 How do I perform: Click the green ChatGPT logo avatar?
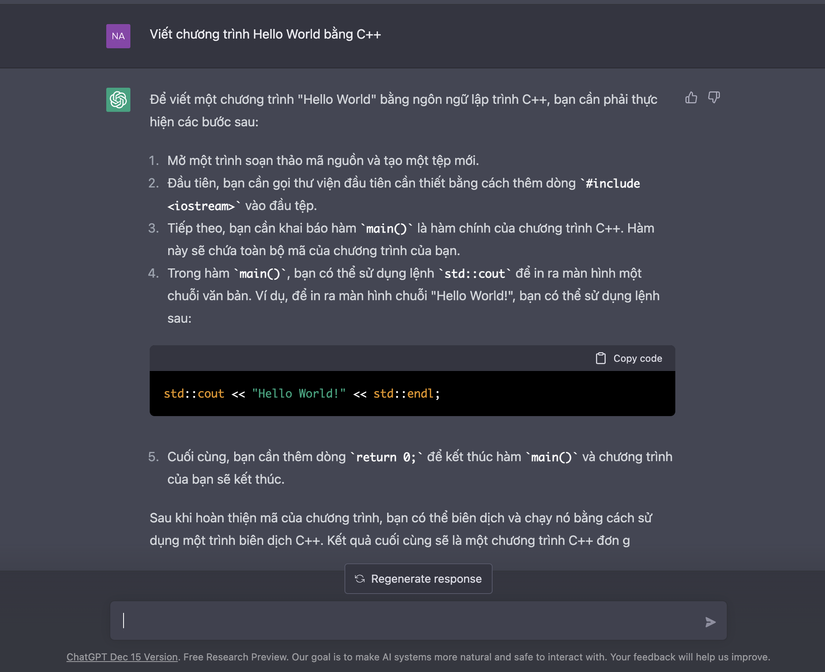[x=118, y=99]
